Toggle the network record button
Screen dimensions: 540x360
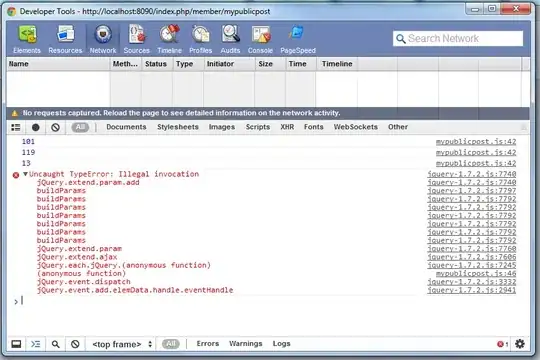coord(35,127)
